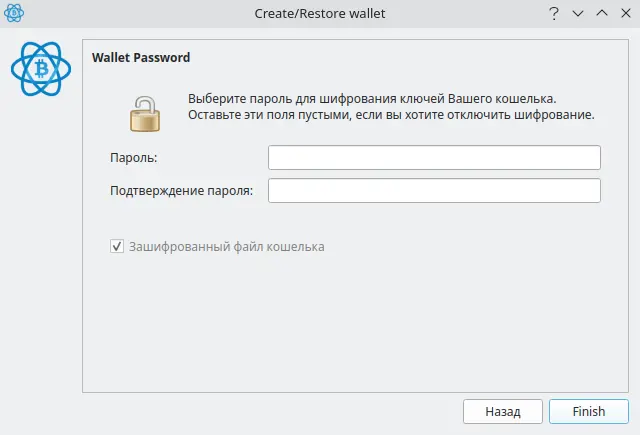Screen dimensions: 640x435
Task: Click the Выберите пароль instruction line
Action: 372,99
